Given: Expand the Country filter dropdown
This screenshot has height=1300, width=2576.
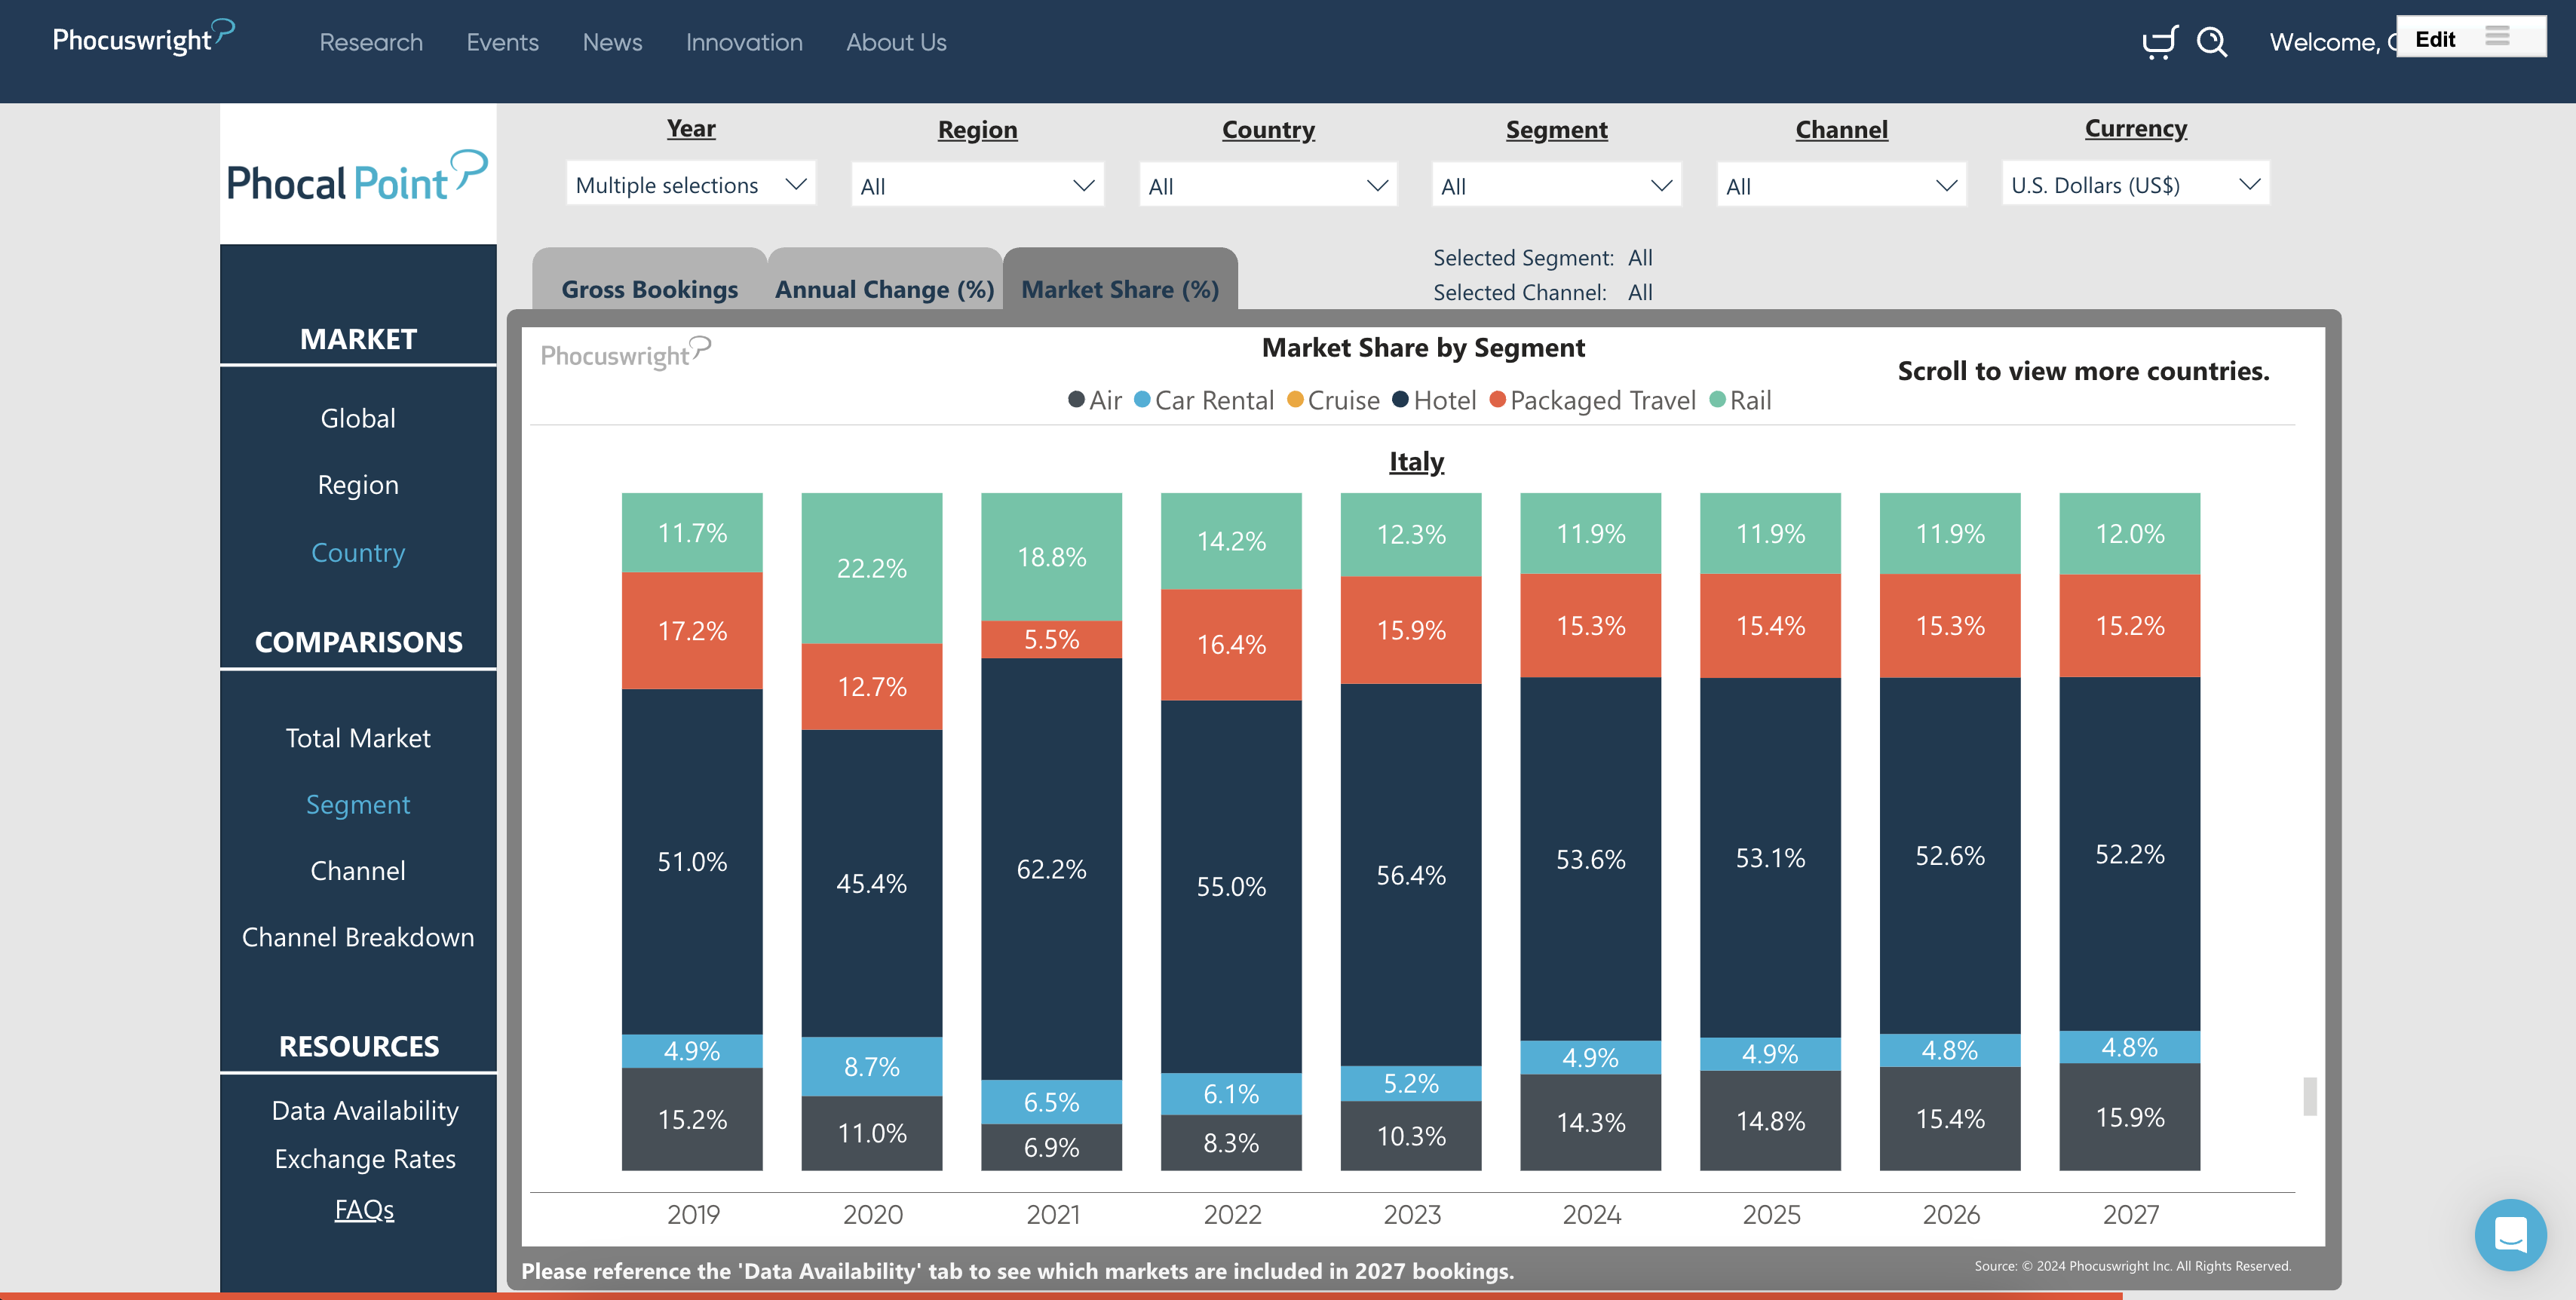Looking at the screenshot, I should (1267, 184).
